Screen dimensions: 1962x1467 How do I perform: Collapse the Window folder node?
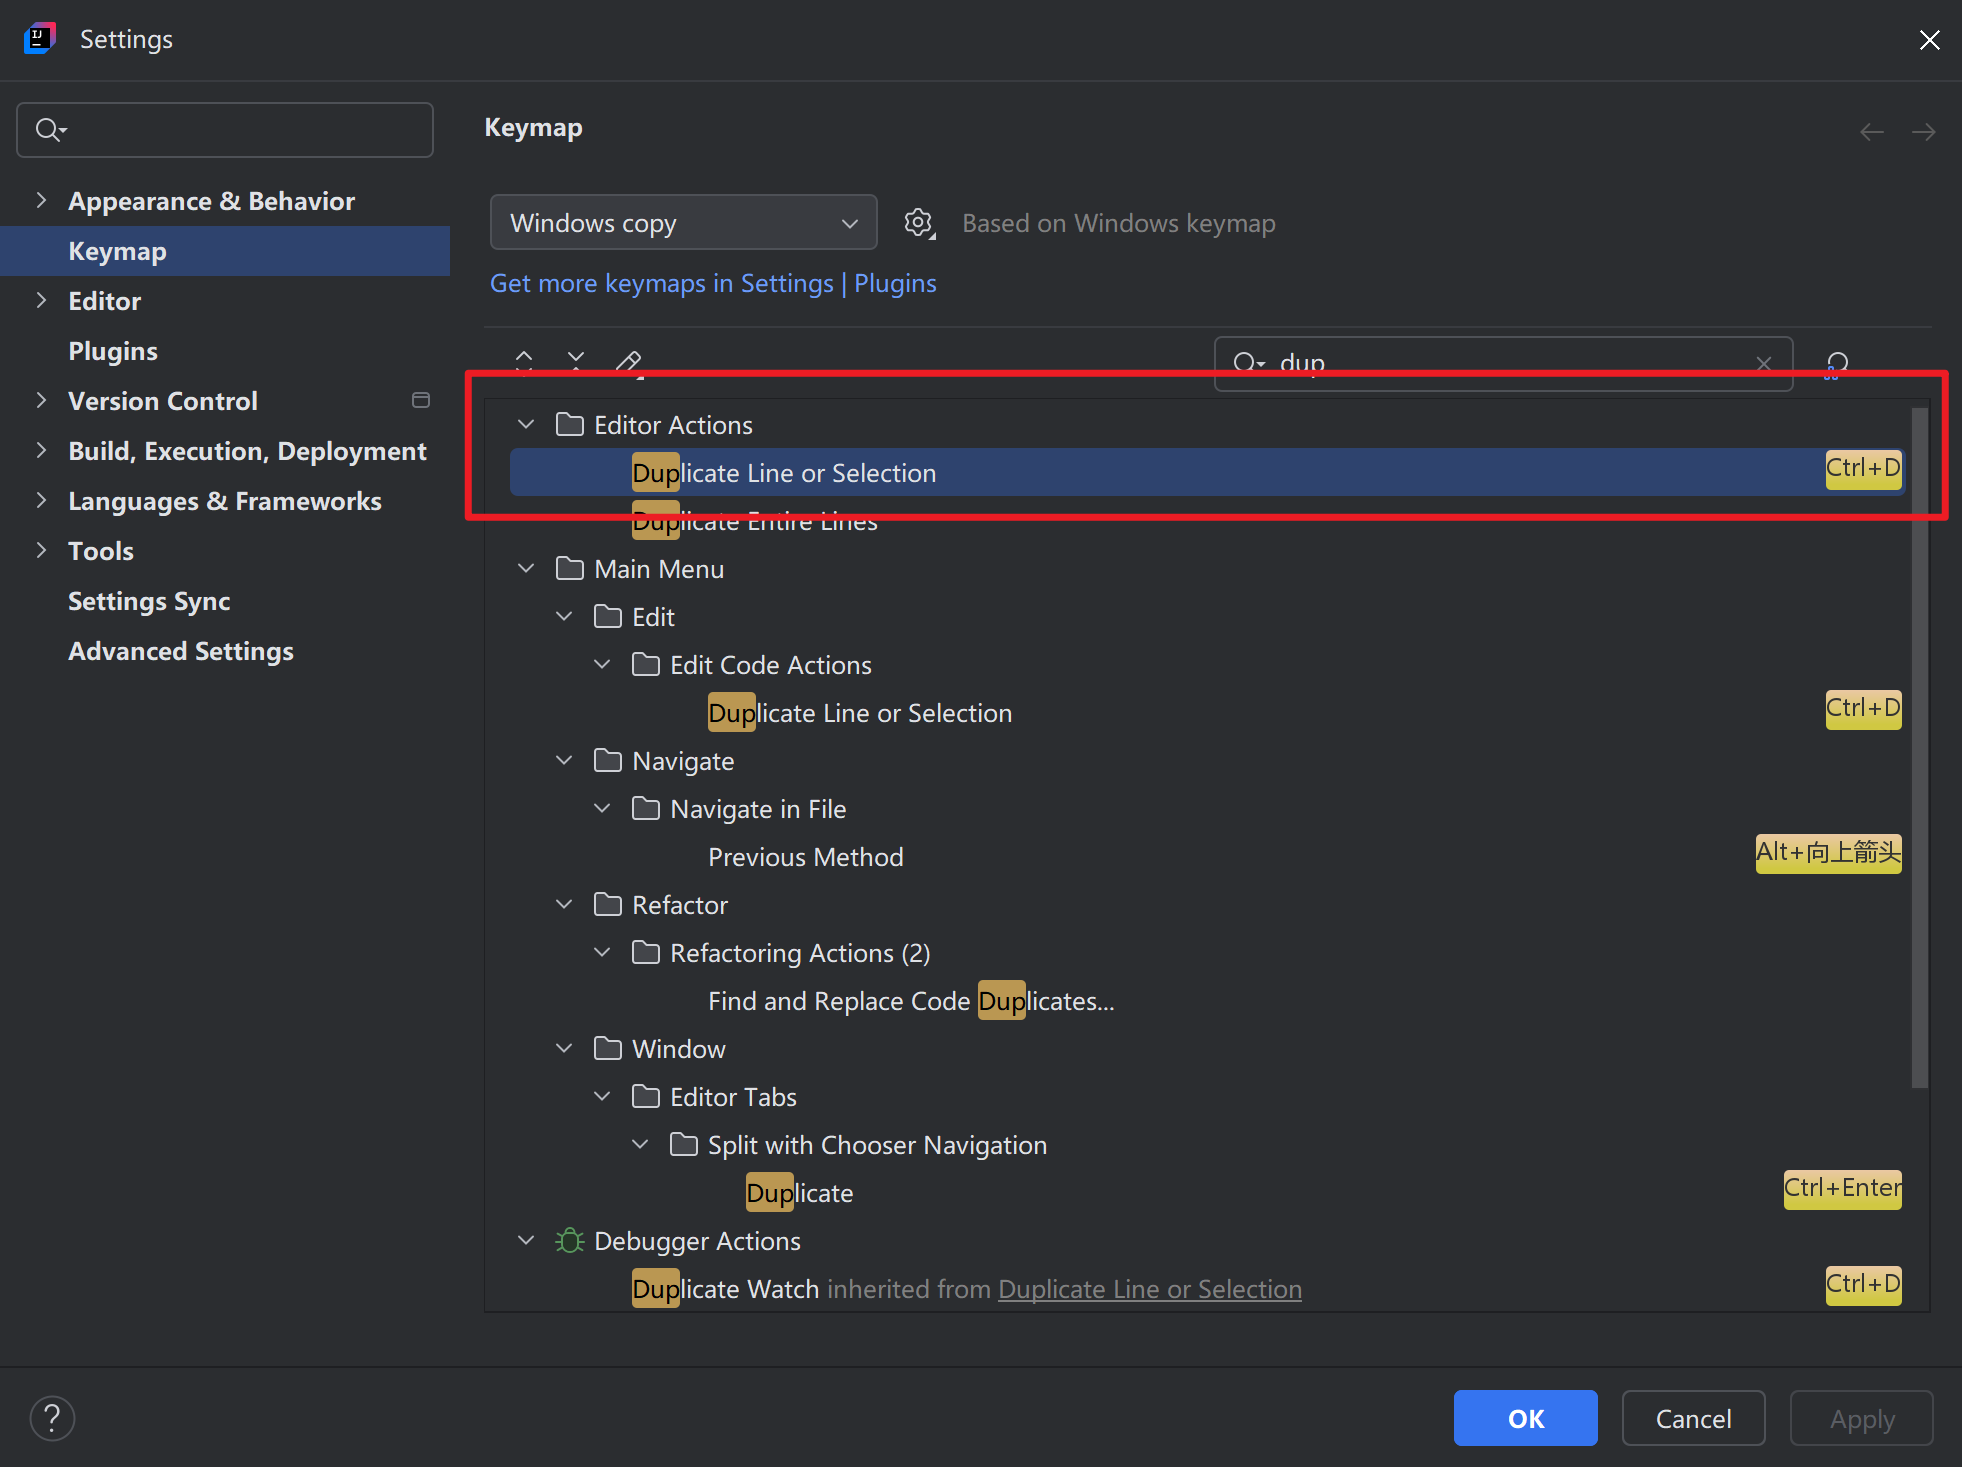564,1049
